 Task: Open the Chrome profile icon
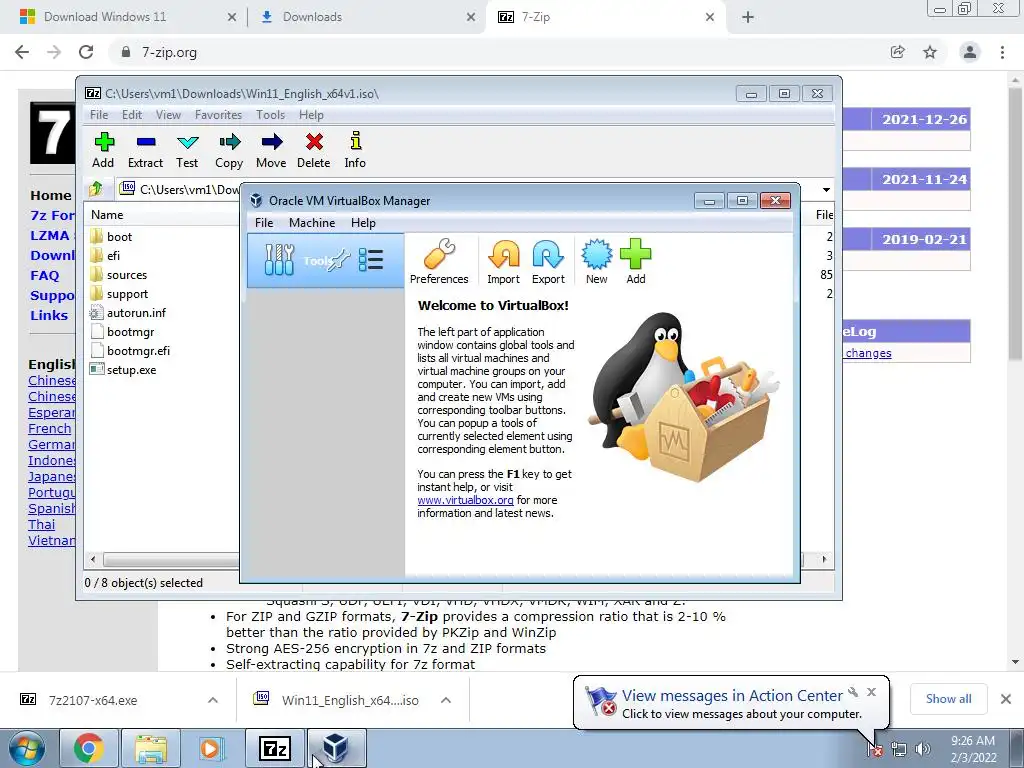(970, 52)
